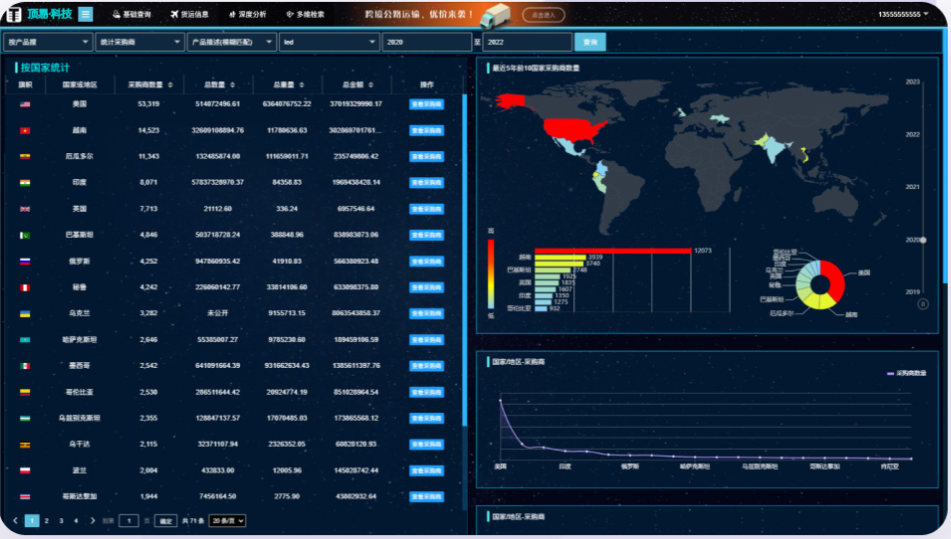Go to next page with right arrow
This screenshot has width=951, height=539.
(92, 520)
